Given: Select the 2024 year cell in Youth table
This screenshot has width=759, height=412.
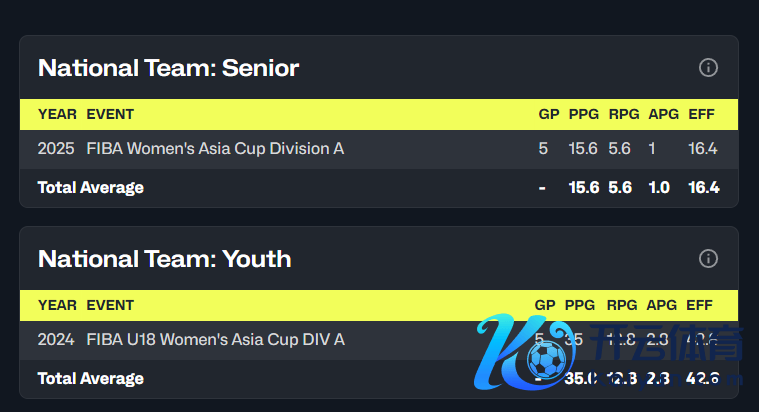Looking at the screenshot, I should [x=56, y=339].
